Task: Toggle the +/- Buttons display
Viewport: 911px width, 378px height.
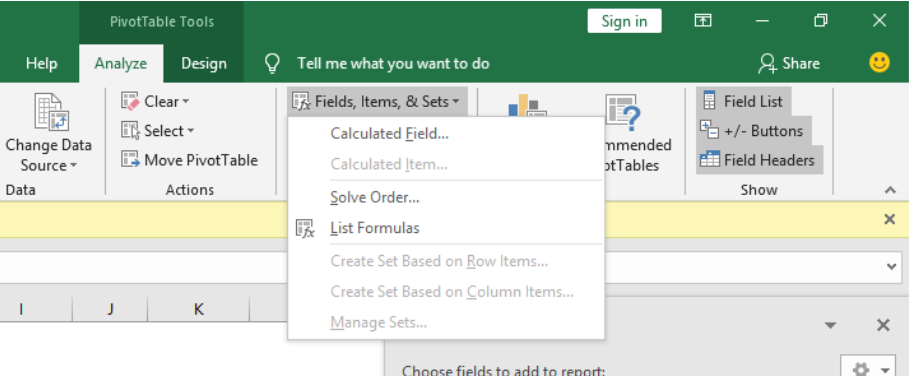Action: click(754, 131)
